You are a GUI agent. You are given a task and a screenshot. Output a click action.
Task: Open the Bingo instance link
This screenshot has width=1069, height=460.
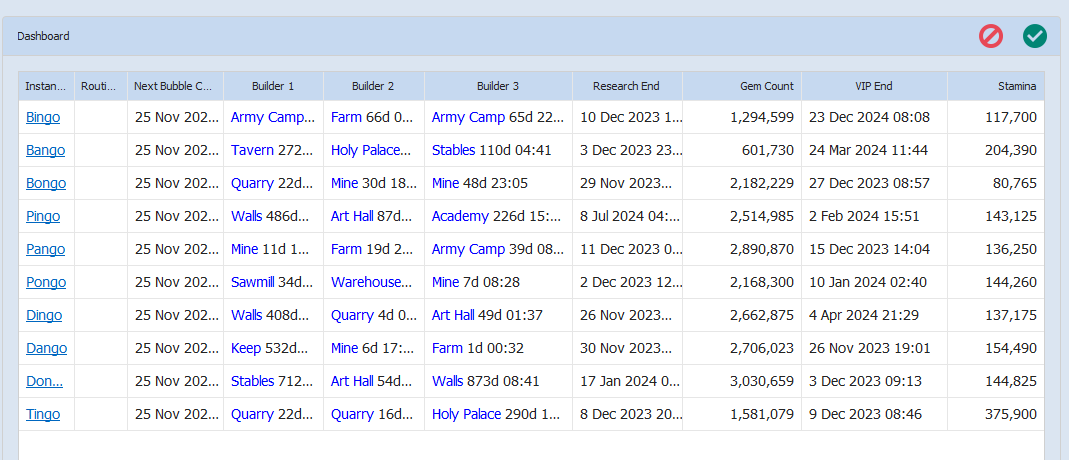coord(43,117)
